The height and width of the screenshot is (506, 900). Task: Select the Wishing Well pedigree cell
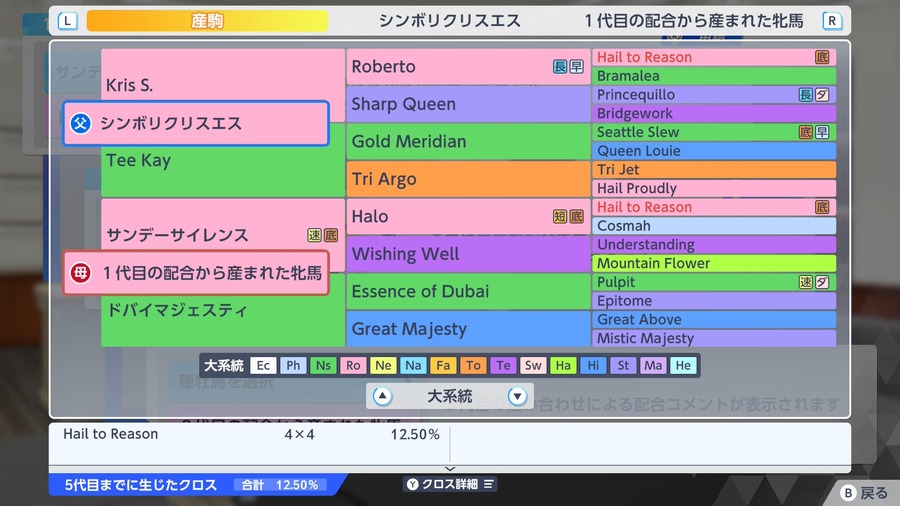[468, 254]
